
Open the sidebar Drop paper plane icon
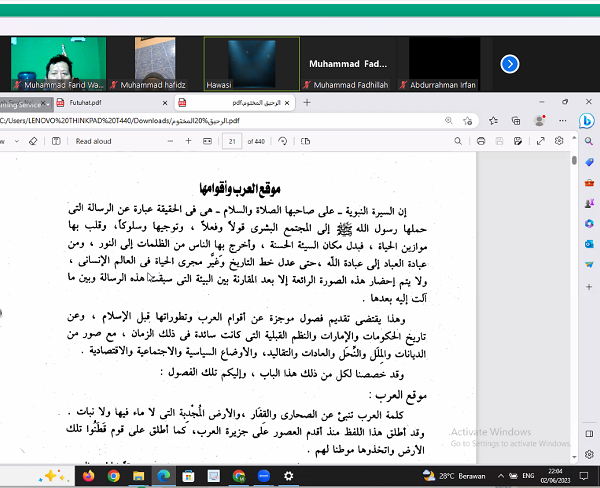coord(589,264)
